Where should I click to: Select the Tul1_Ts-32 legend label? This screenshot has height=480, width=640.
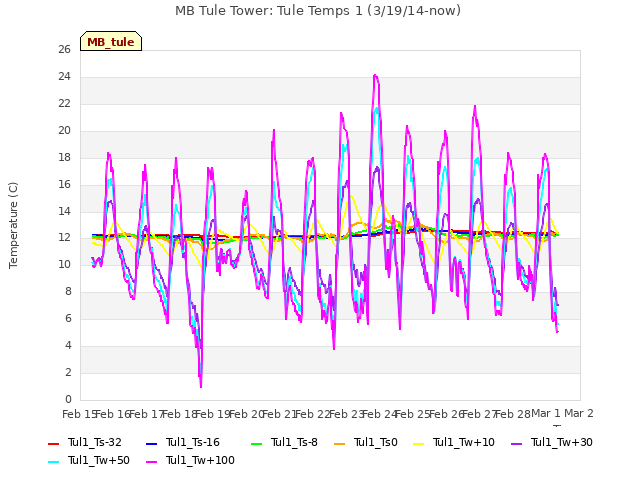coord(95,442)
